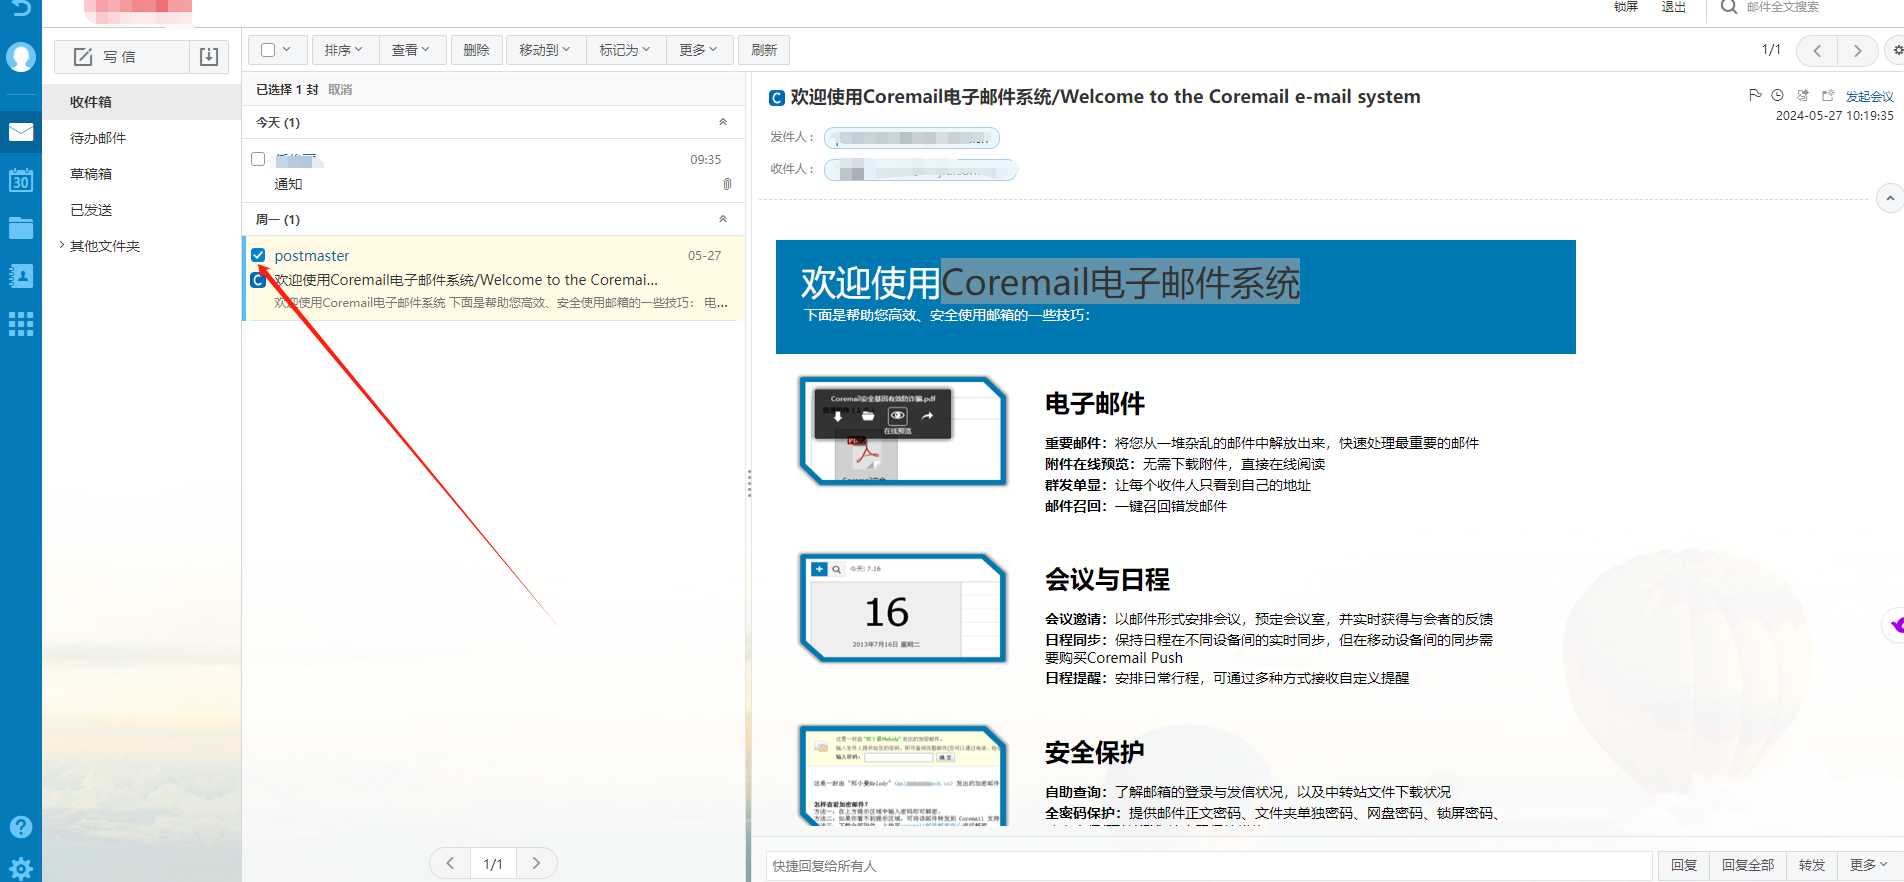Image resolution: width=1904 pixels, height=882 pixels.
Task: Click the recipient address chip after 收件人
Action: 921,170
